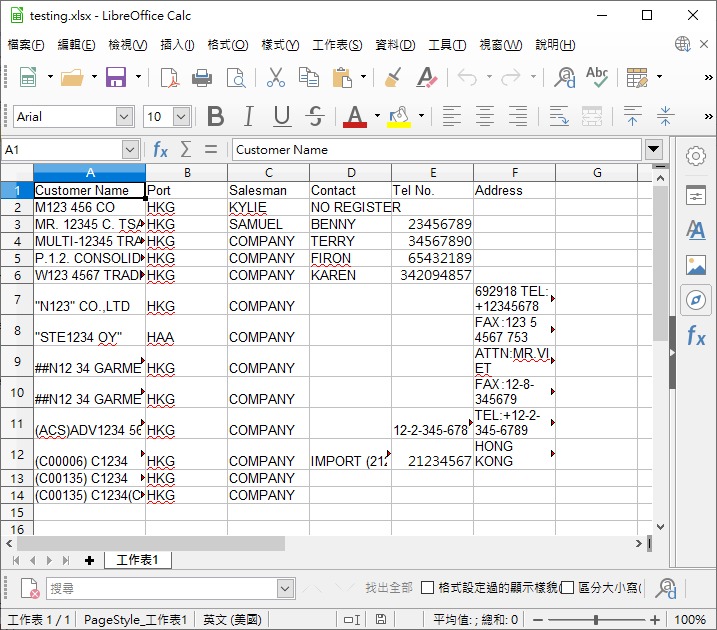This screenshot has width=717, height=630.
Task: Click the Strikethrough text icon
Action: point(315,117)
